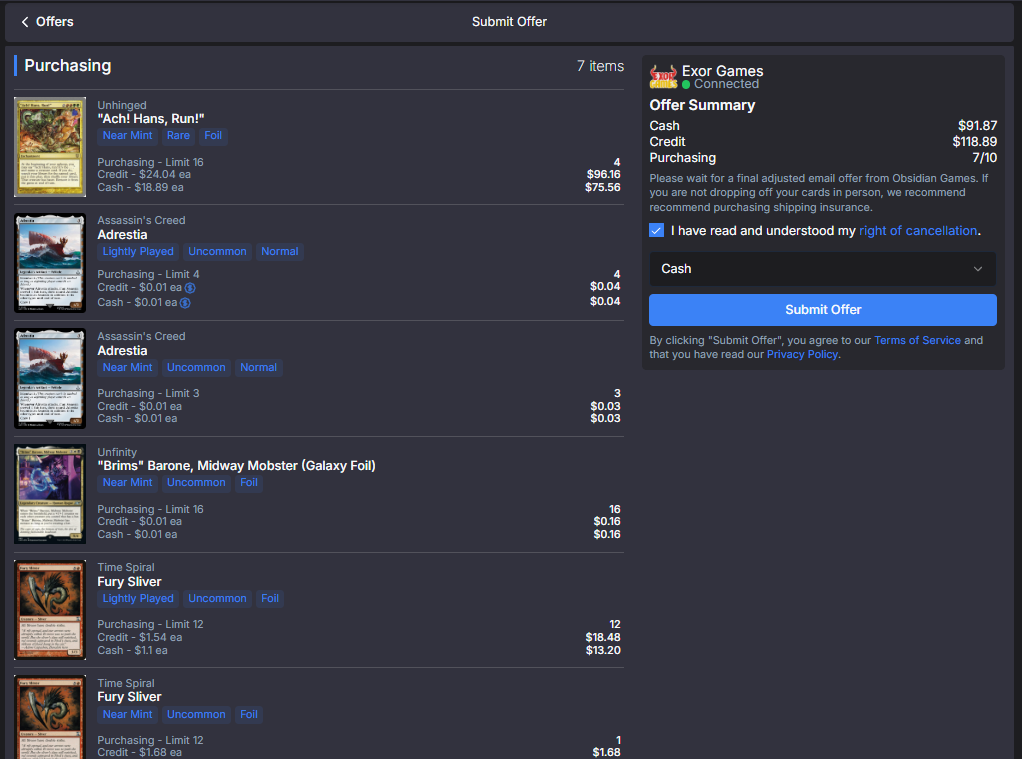The height and width of the screenshot is (759, 1022).
Task: Open the Lightly Played Fury Sliver thumbnail
Action: 50,610
